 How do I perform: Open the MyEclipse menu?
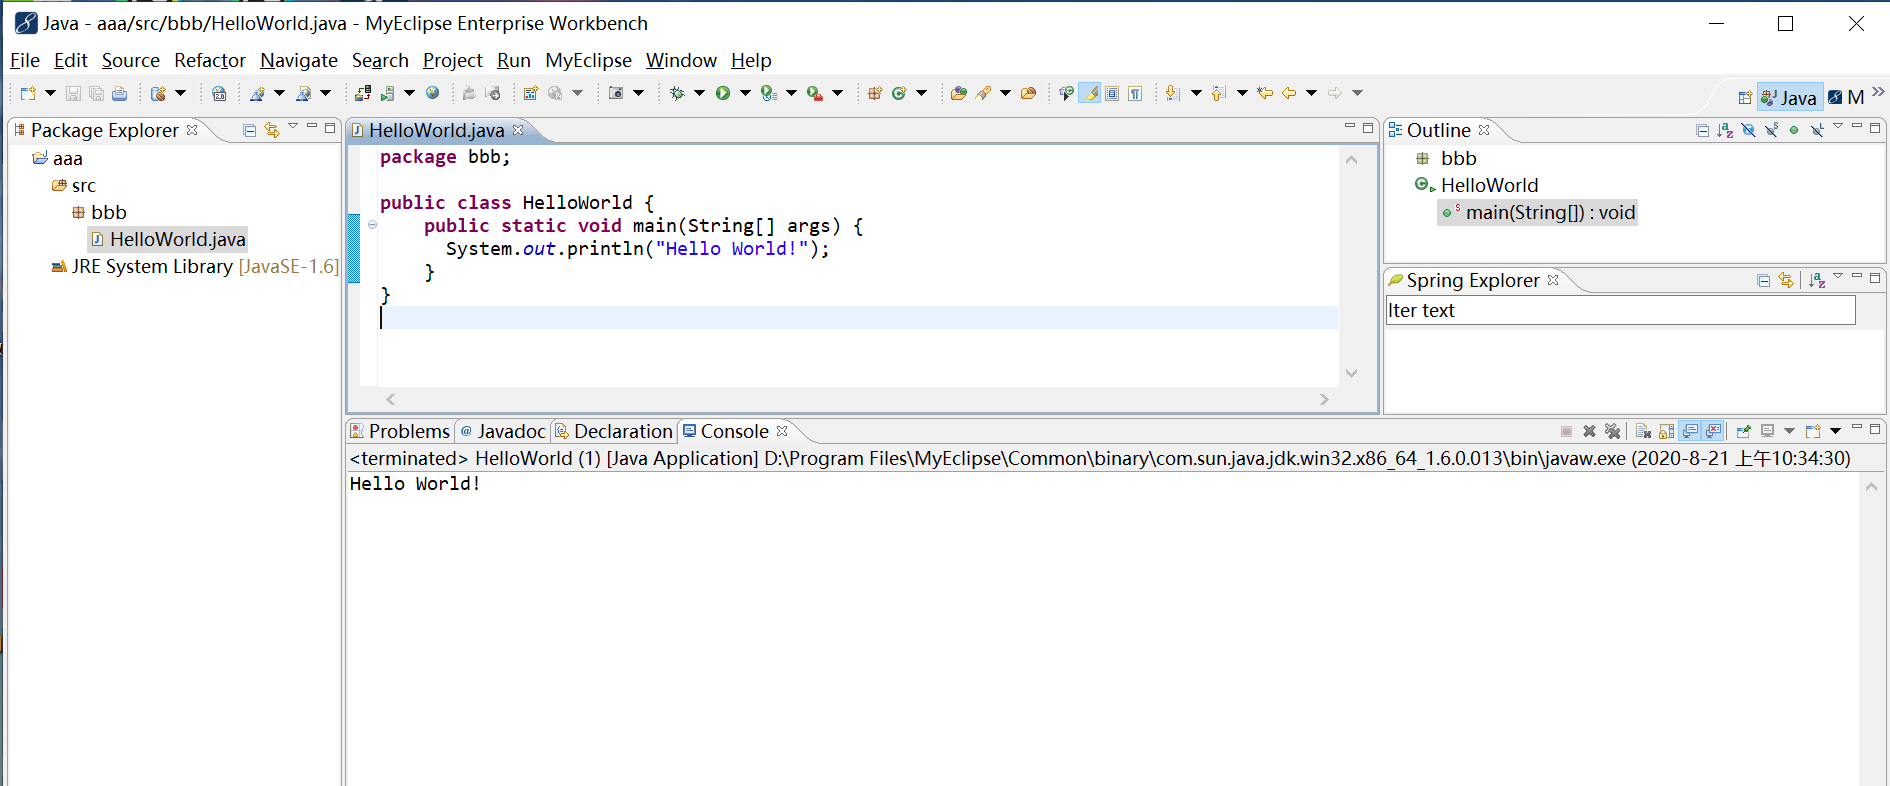pyautogui.click(x=588, y=60)
